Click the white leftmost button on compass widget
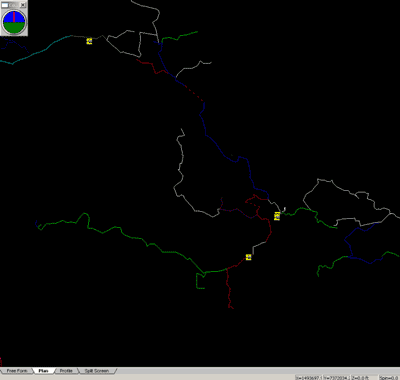Screen dimensions: 400x380 point(5,5)
